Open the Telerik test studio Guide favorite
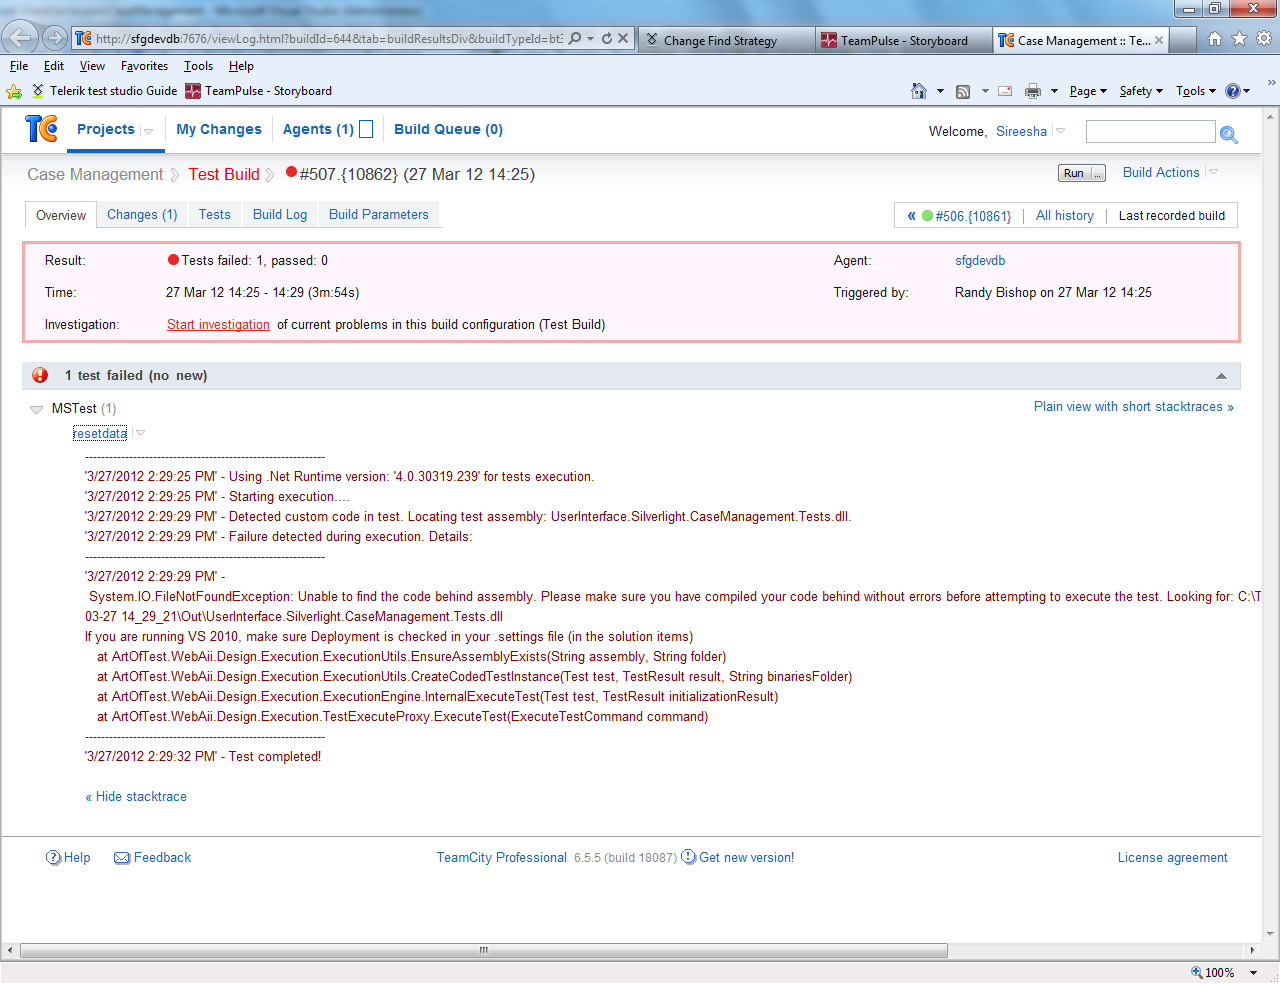This screenshot has height=984, width=1280. tap(104, 91)
